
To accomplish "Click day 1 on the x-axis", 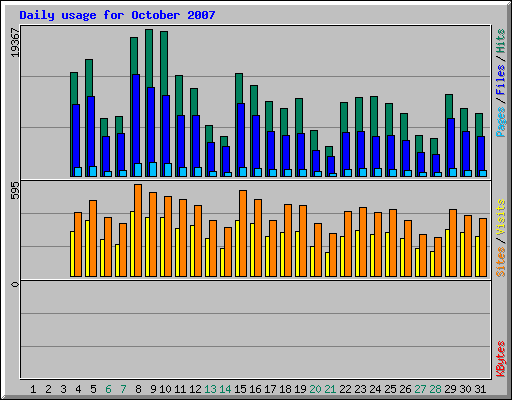I will pyautogui.click(x=33, y=389).
